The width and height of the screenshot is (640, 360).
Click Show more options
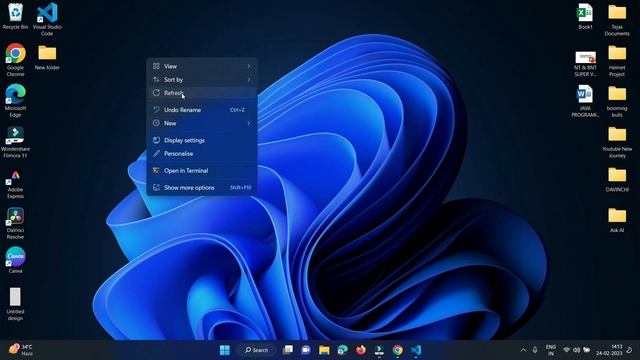(202, 188)
